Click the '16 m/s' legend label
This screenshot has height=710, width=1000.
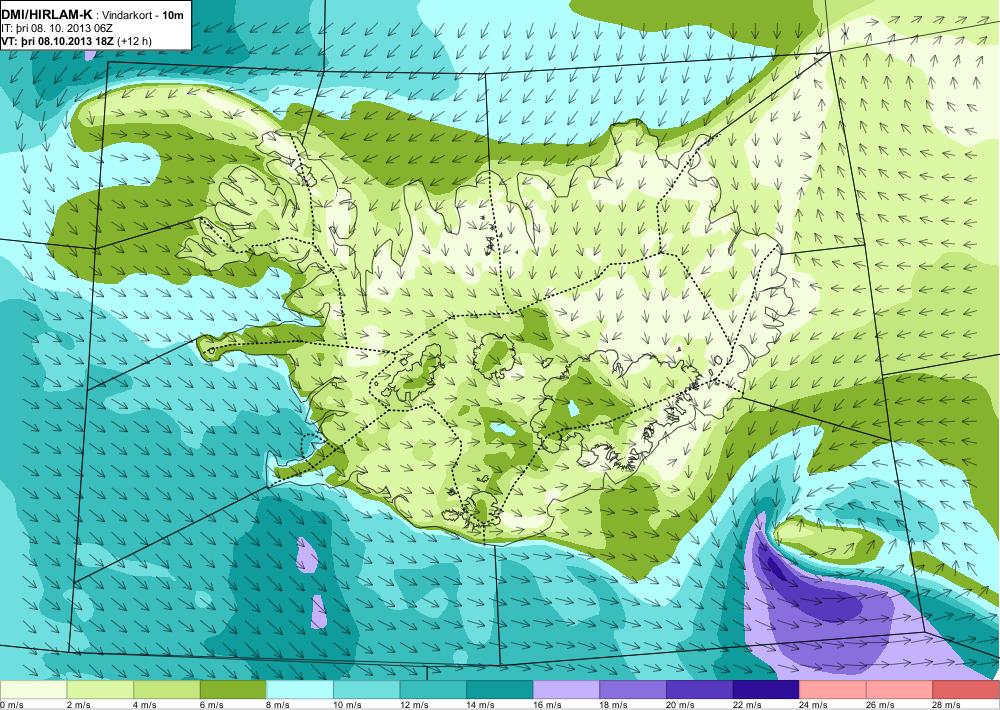click(547, 705)
